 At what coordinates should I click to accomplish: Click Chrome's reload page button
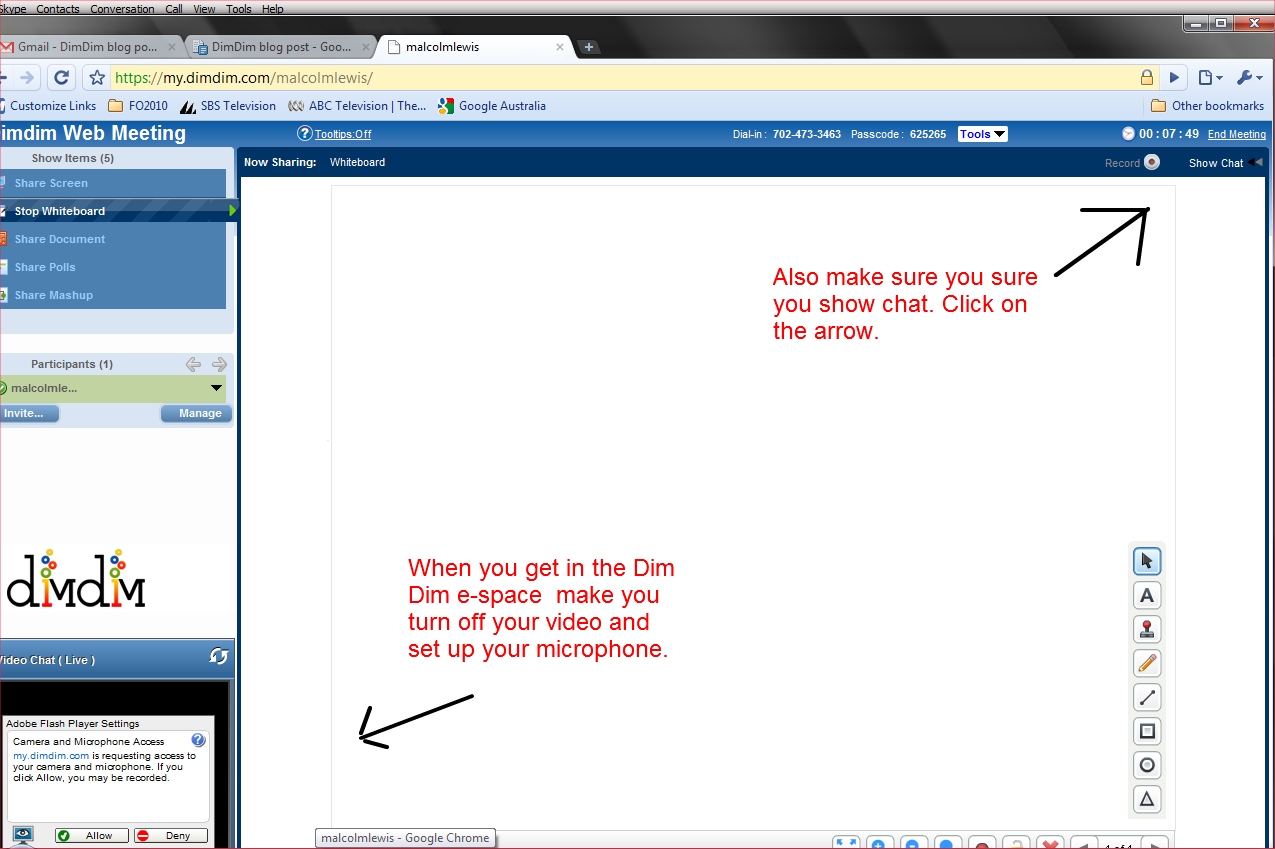(x=61, y=77)
